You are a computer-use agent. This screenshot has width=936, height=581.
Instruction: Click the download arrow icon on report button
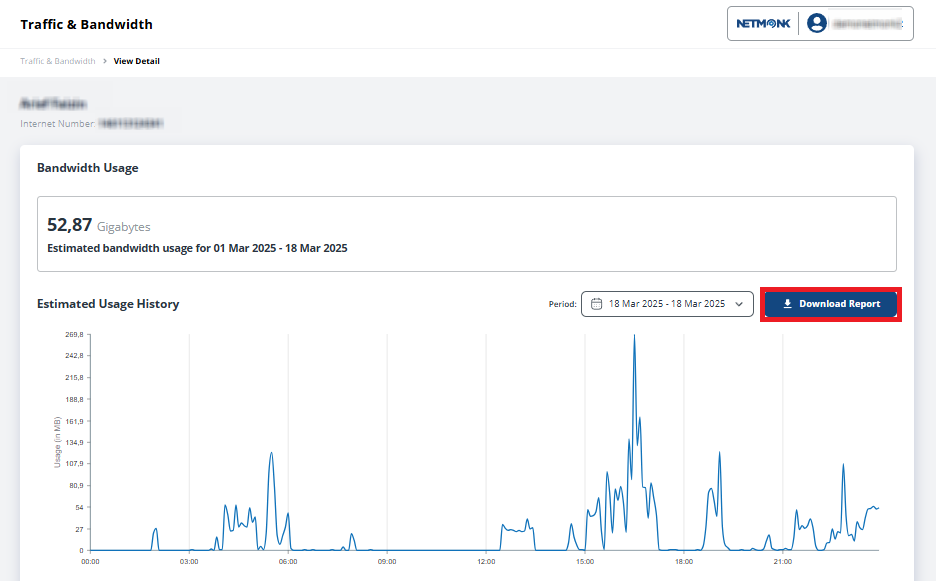click(x=787, y=304)
